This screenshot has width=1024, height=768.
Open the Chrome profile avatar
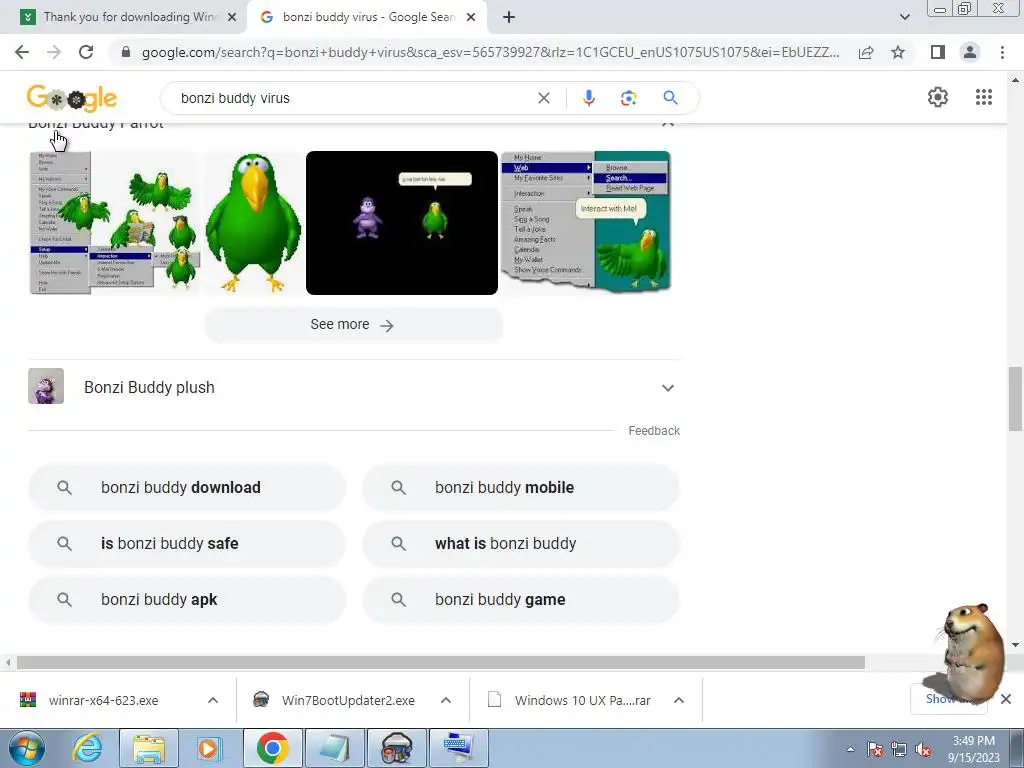(970, 52)
